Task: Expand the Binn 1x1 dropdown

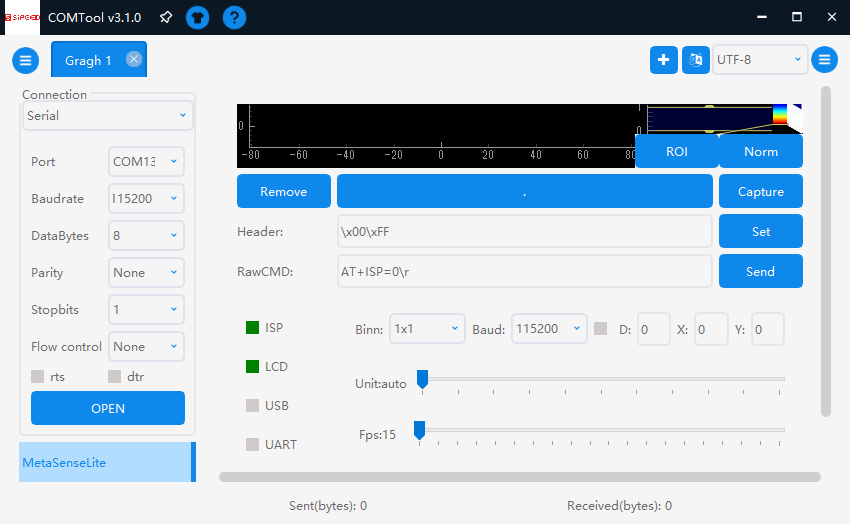Action: 427,328
